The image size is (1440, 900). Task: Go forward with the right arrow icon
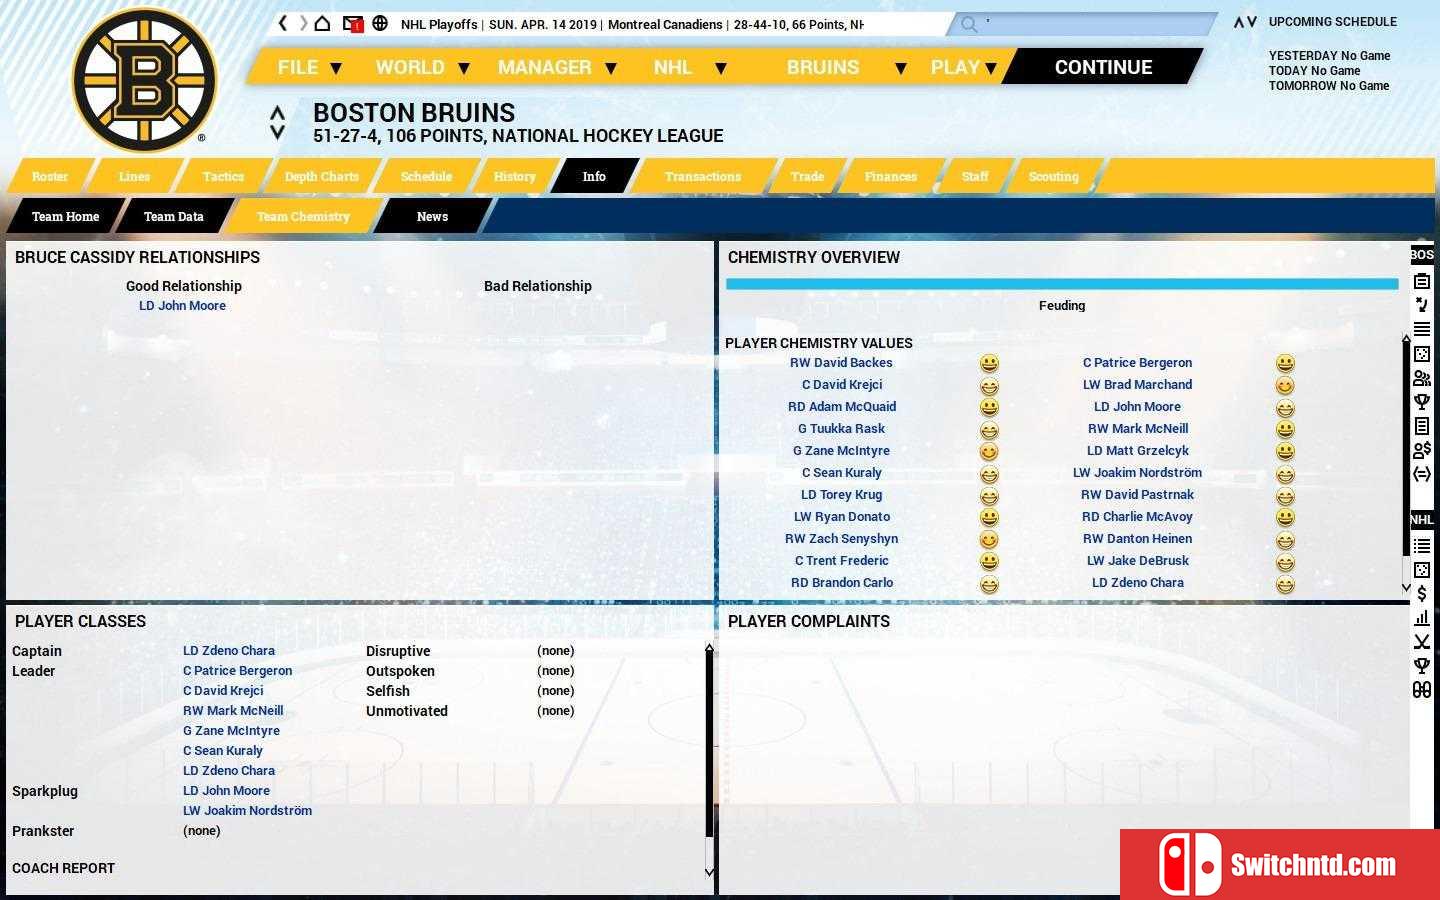(x=303, y=23)
